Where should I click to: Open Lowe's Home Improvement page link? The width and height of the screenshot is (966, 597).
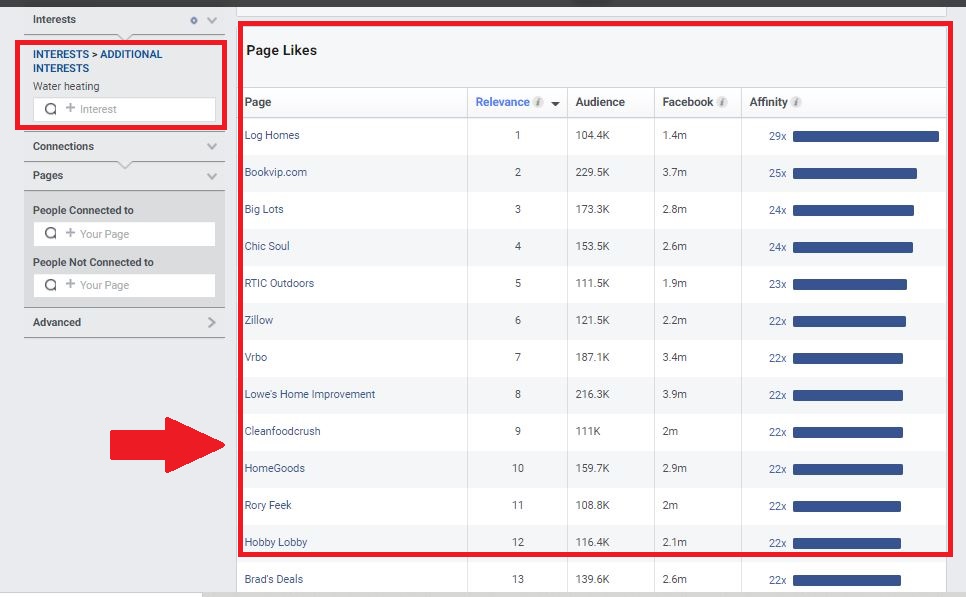[309, 394]
